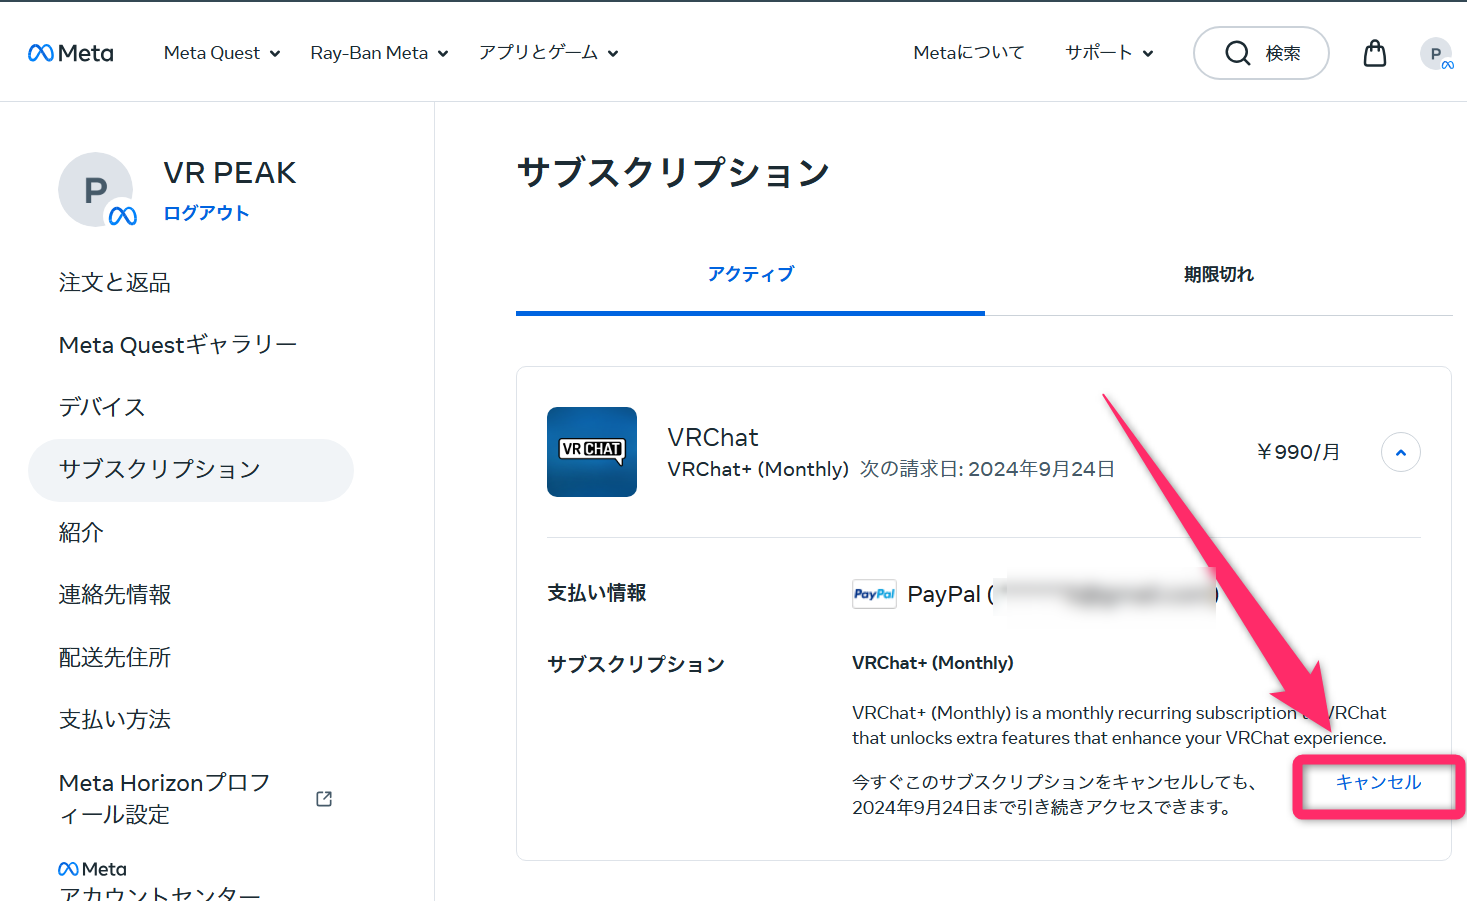1467x901 pixels.
Task: Click the ￥990/月 price text
Action: click(1298, 452)
